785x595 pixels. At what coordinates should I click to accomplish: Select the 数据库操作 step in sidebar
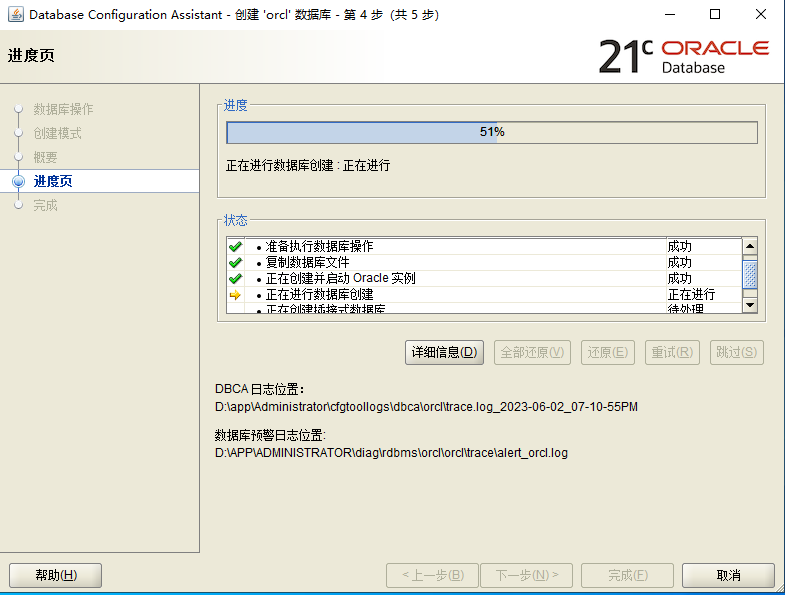tap(63, 109)
